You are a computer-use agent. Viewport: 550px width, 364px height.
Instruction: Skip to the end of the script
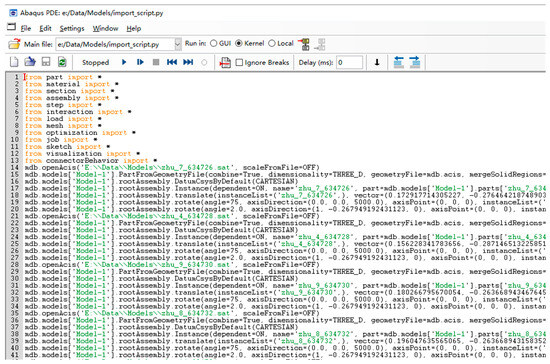[x=188, y=62]
